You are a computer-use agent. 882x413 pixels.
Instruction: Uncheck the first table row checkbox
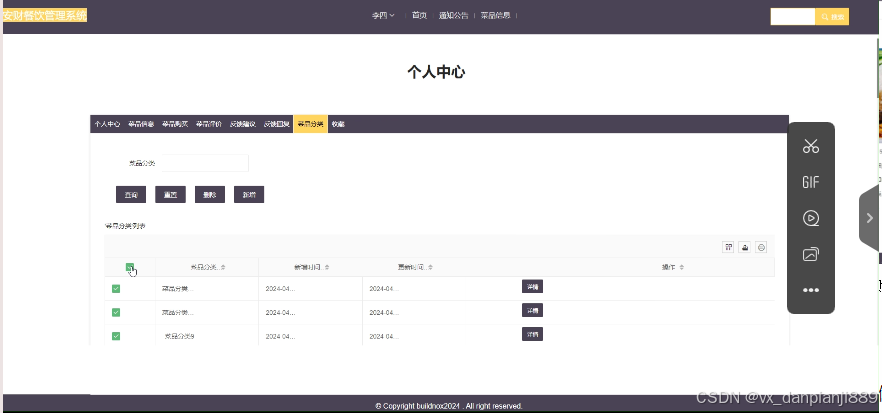pyautogui.click(x=116, y=289)
